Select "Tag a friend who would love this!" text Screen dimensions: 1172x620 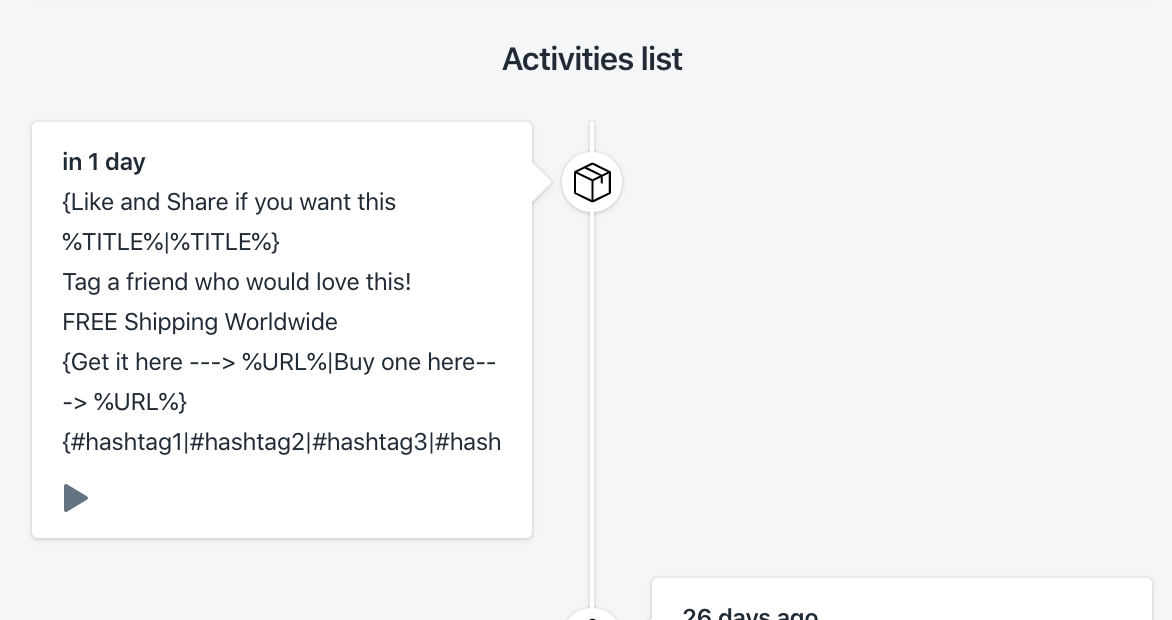[237, 282]
